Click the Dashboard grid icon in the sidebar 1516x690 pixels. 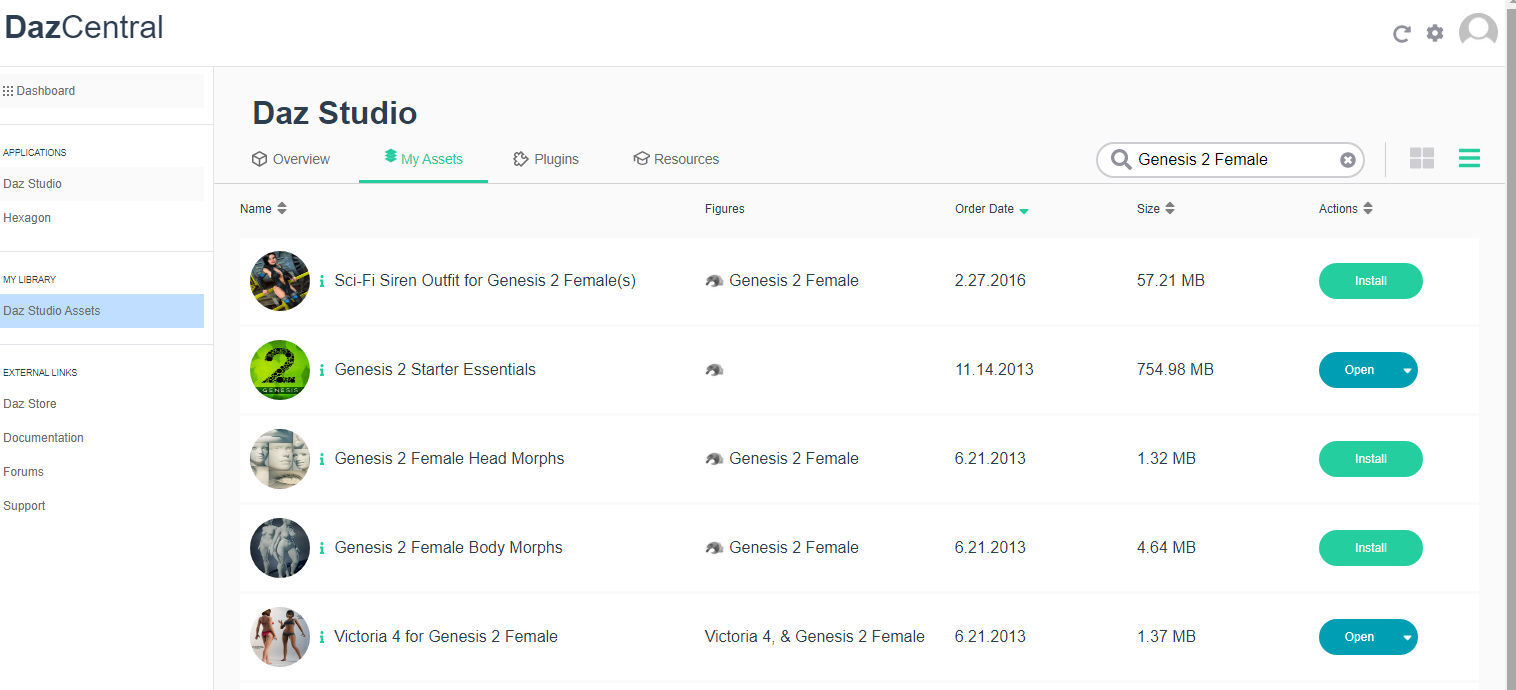(8, 91)
